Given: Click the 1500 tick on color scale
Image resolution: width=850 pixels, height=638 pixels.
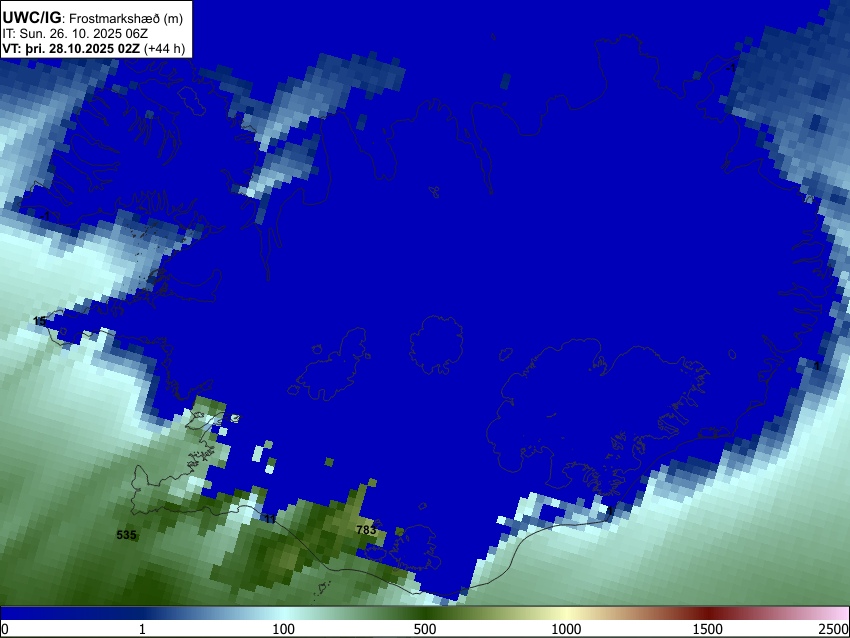Looking at the screenshot, I should (708, 629).
